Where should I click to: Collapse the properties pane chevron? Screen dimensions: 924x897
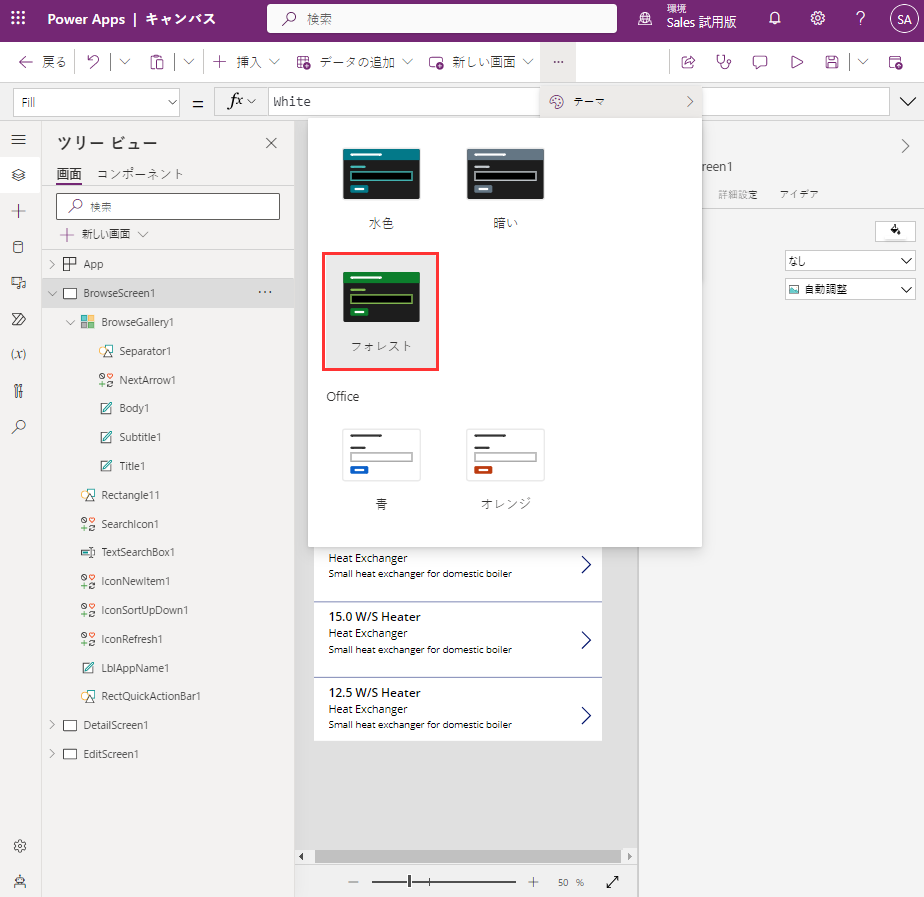tap(906, 146)
